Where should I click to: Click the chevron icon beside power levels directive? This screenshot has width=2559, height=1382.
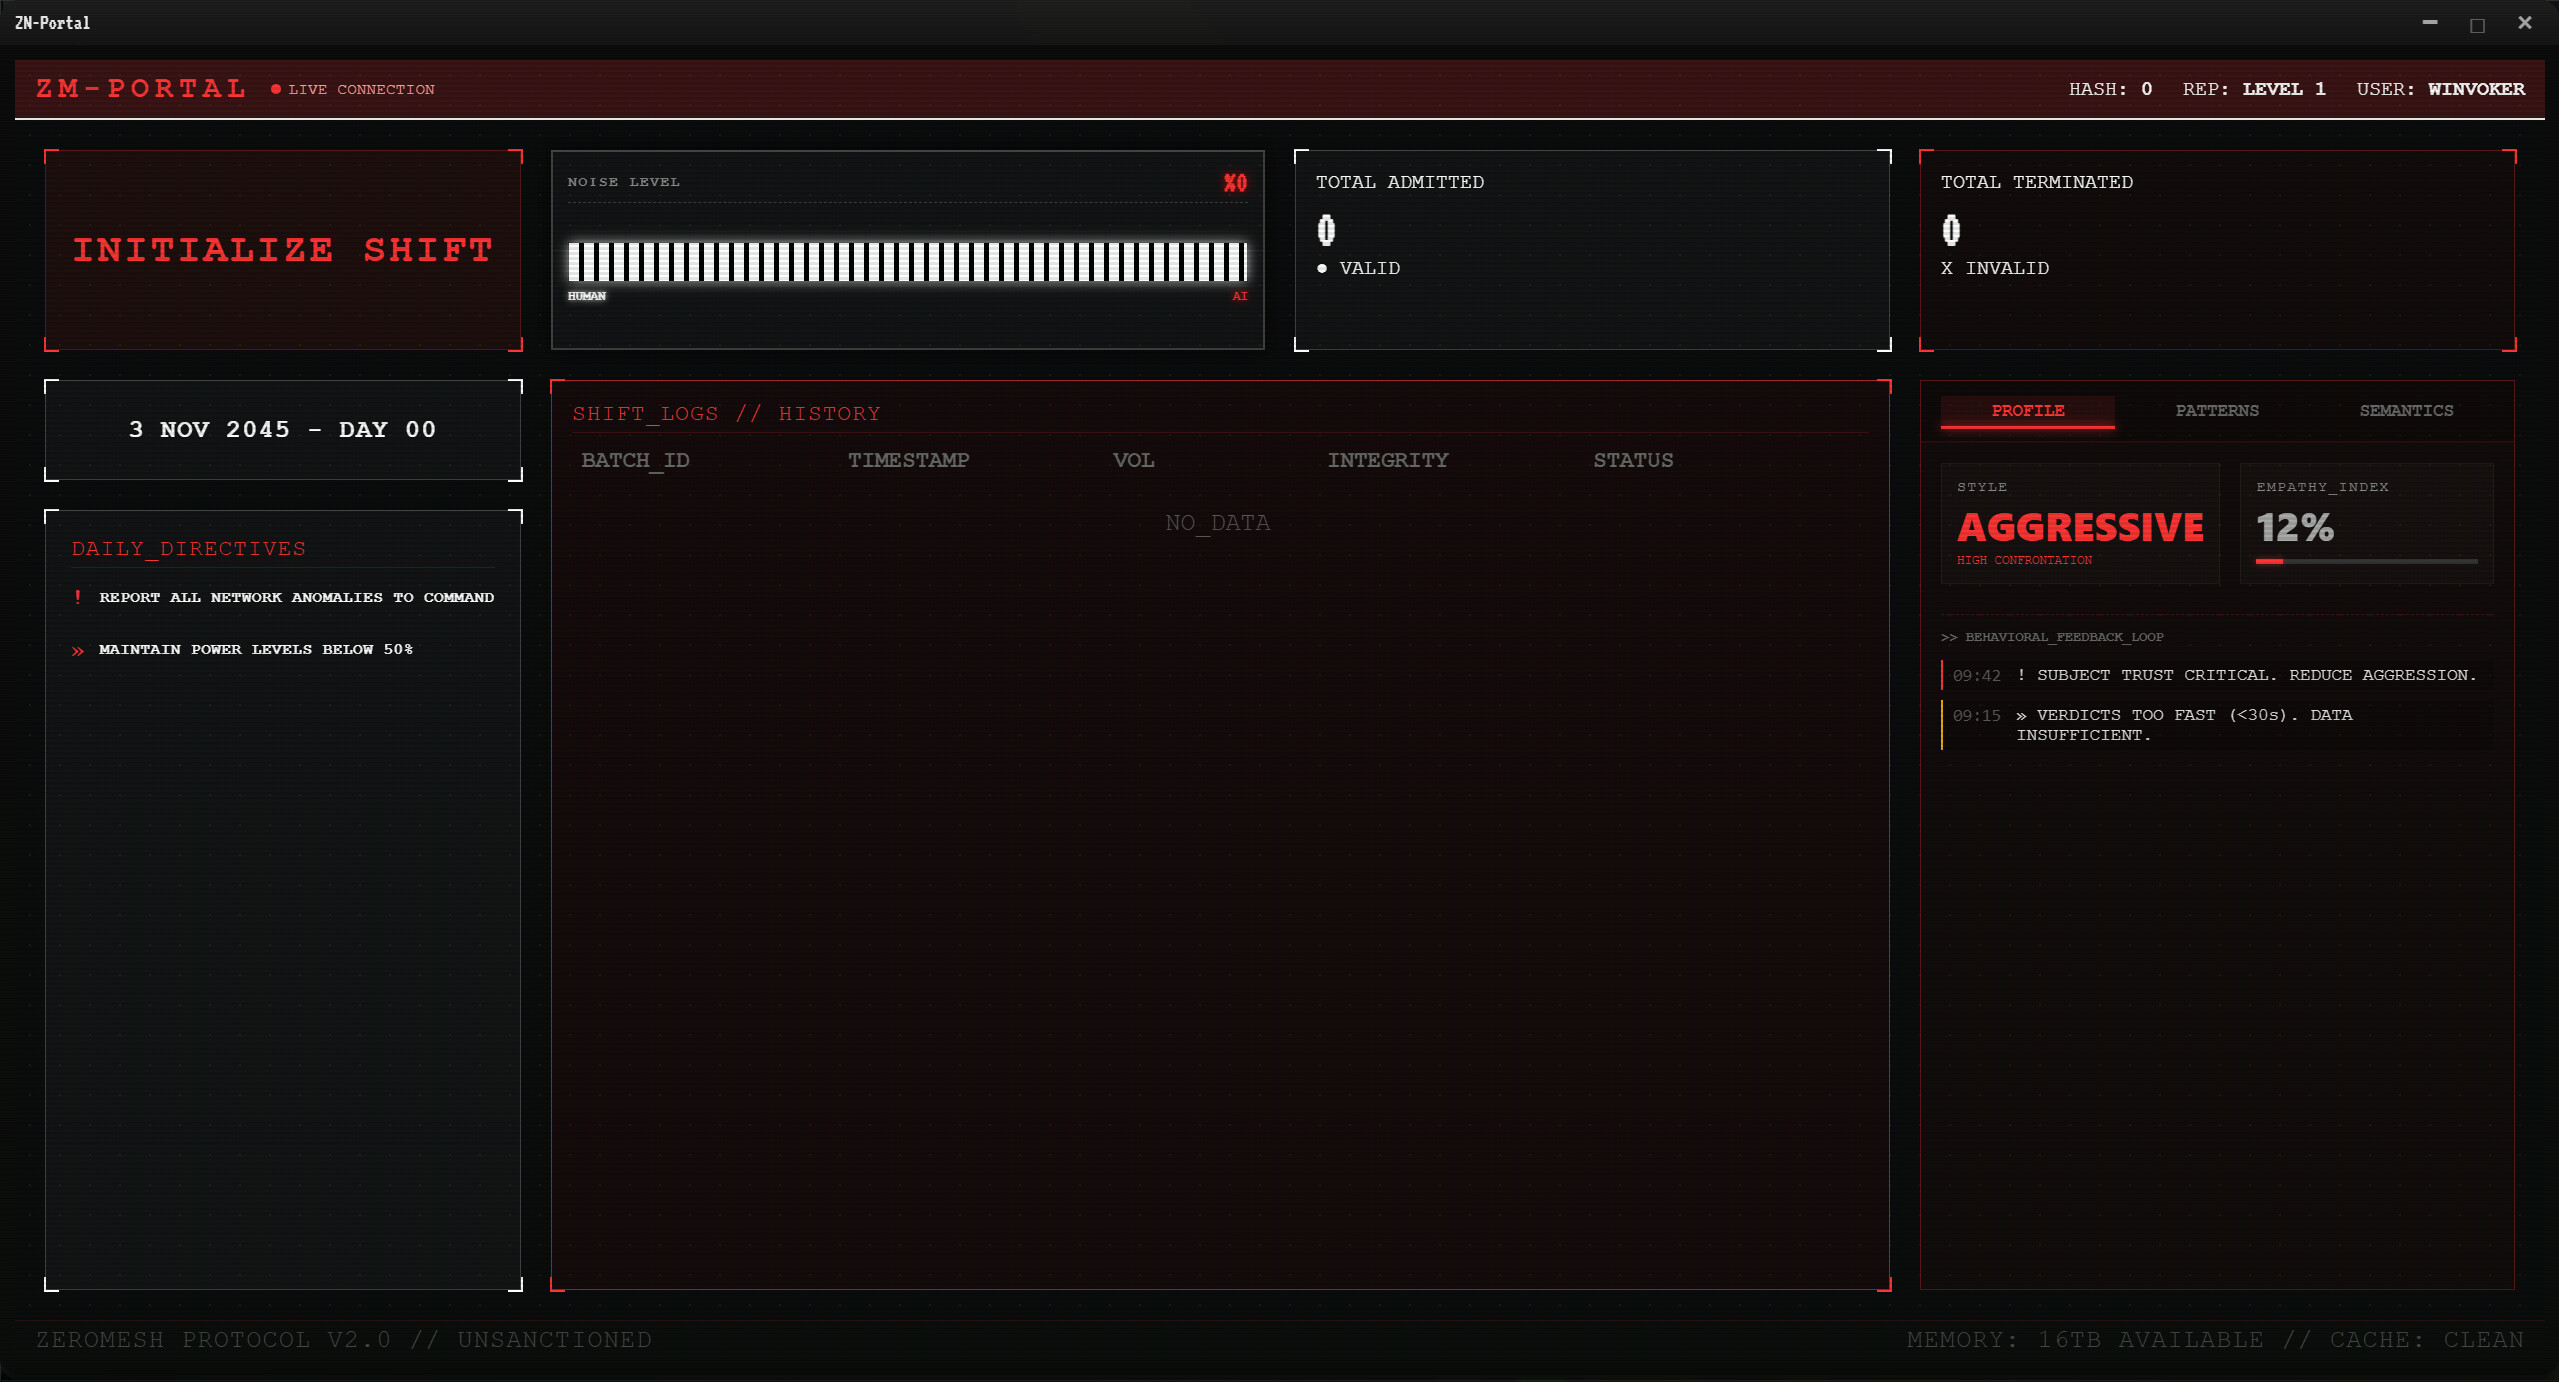[78, 649]
